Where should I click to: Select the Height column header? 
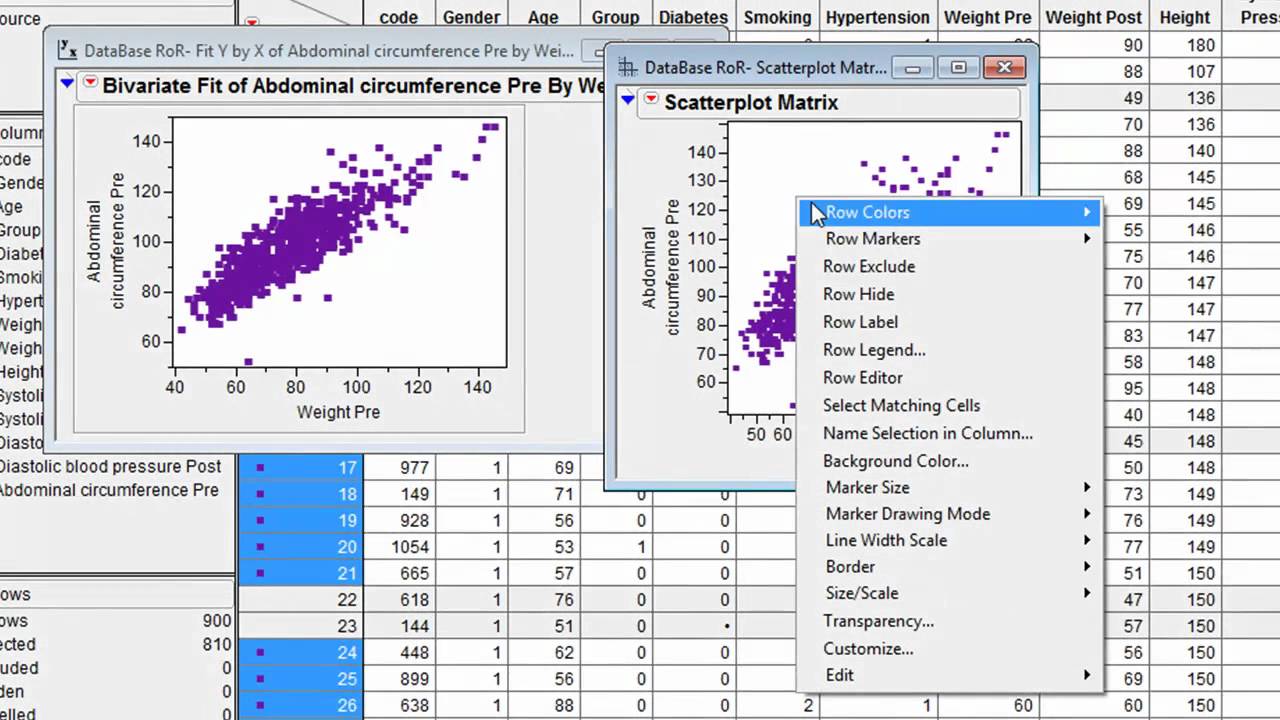[x=1185, y=17]
